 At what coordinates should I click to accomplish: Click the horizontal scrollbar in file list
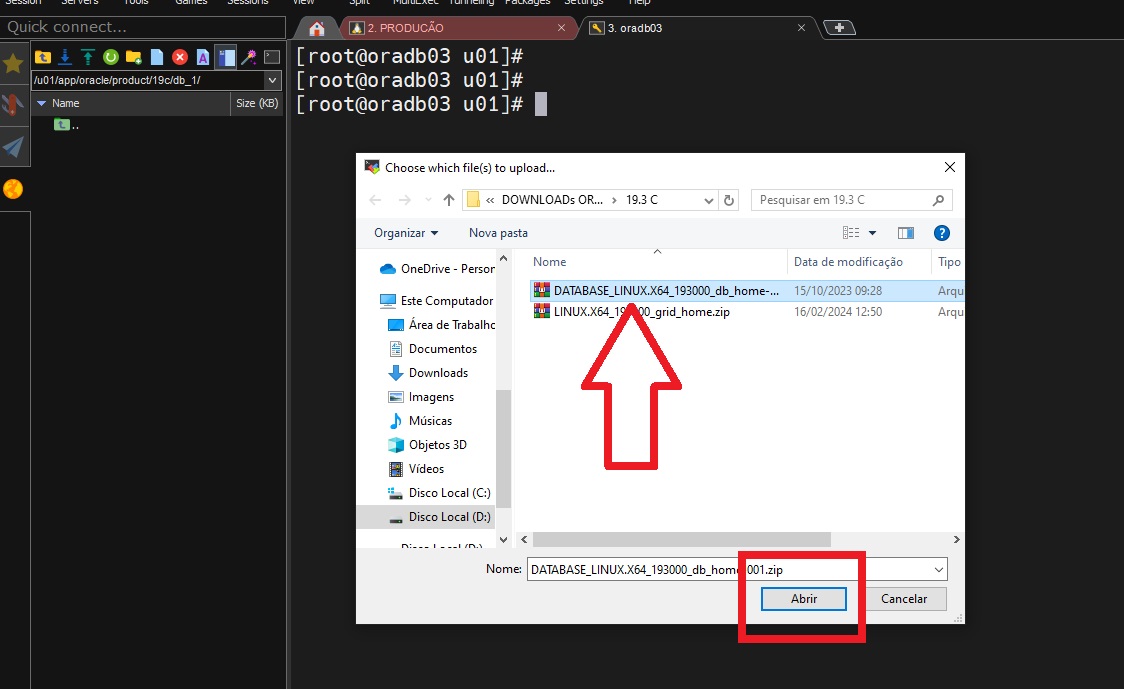[681, 539]
